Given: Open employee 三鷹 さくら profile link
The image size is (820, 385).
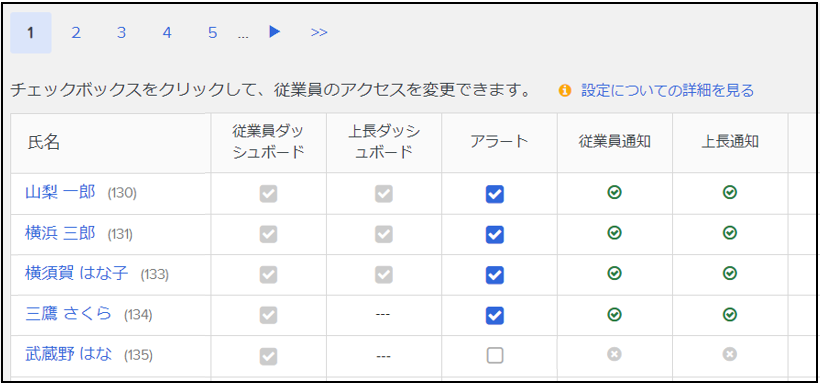Looking at the screenshot, I should [x=69, y=313].
